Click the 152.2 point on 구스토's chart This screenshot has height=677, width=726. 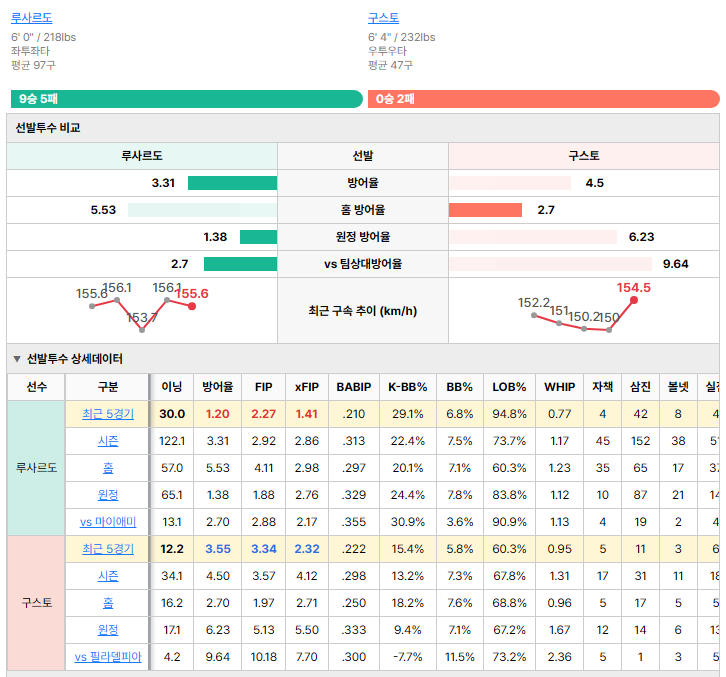point(534,315)
